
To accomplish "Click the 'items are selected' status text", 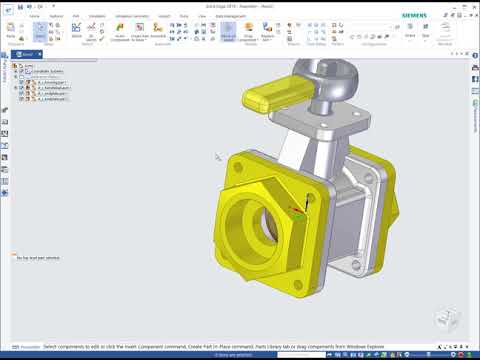I will 232,355.
